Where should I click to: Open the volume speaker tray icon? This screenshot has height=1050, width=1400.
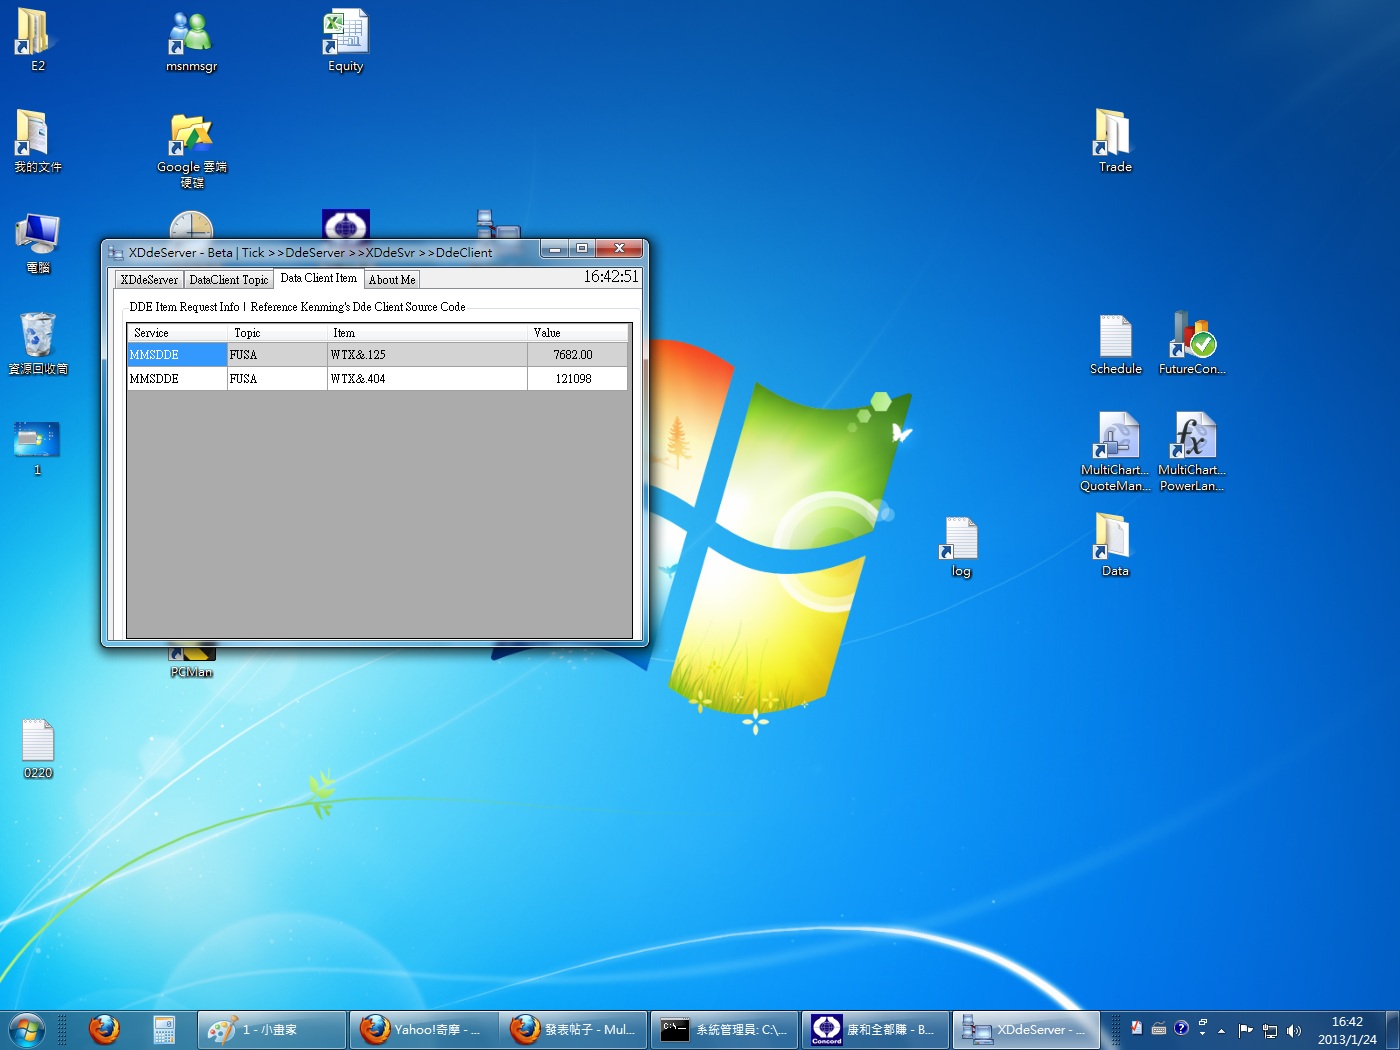coord(1294,1031)
